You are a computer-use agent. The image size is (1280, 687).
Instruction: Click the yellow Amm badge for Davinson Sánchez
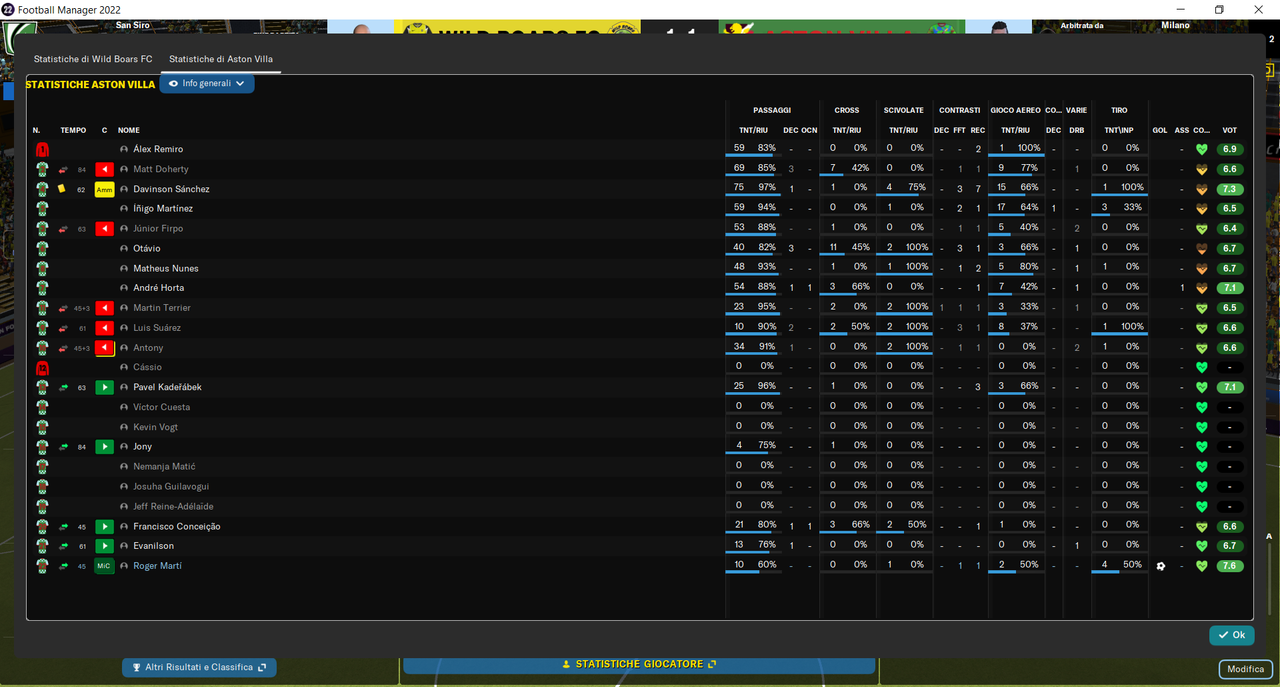(104, 189)
